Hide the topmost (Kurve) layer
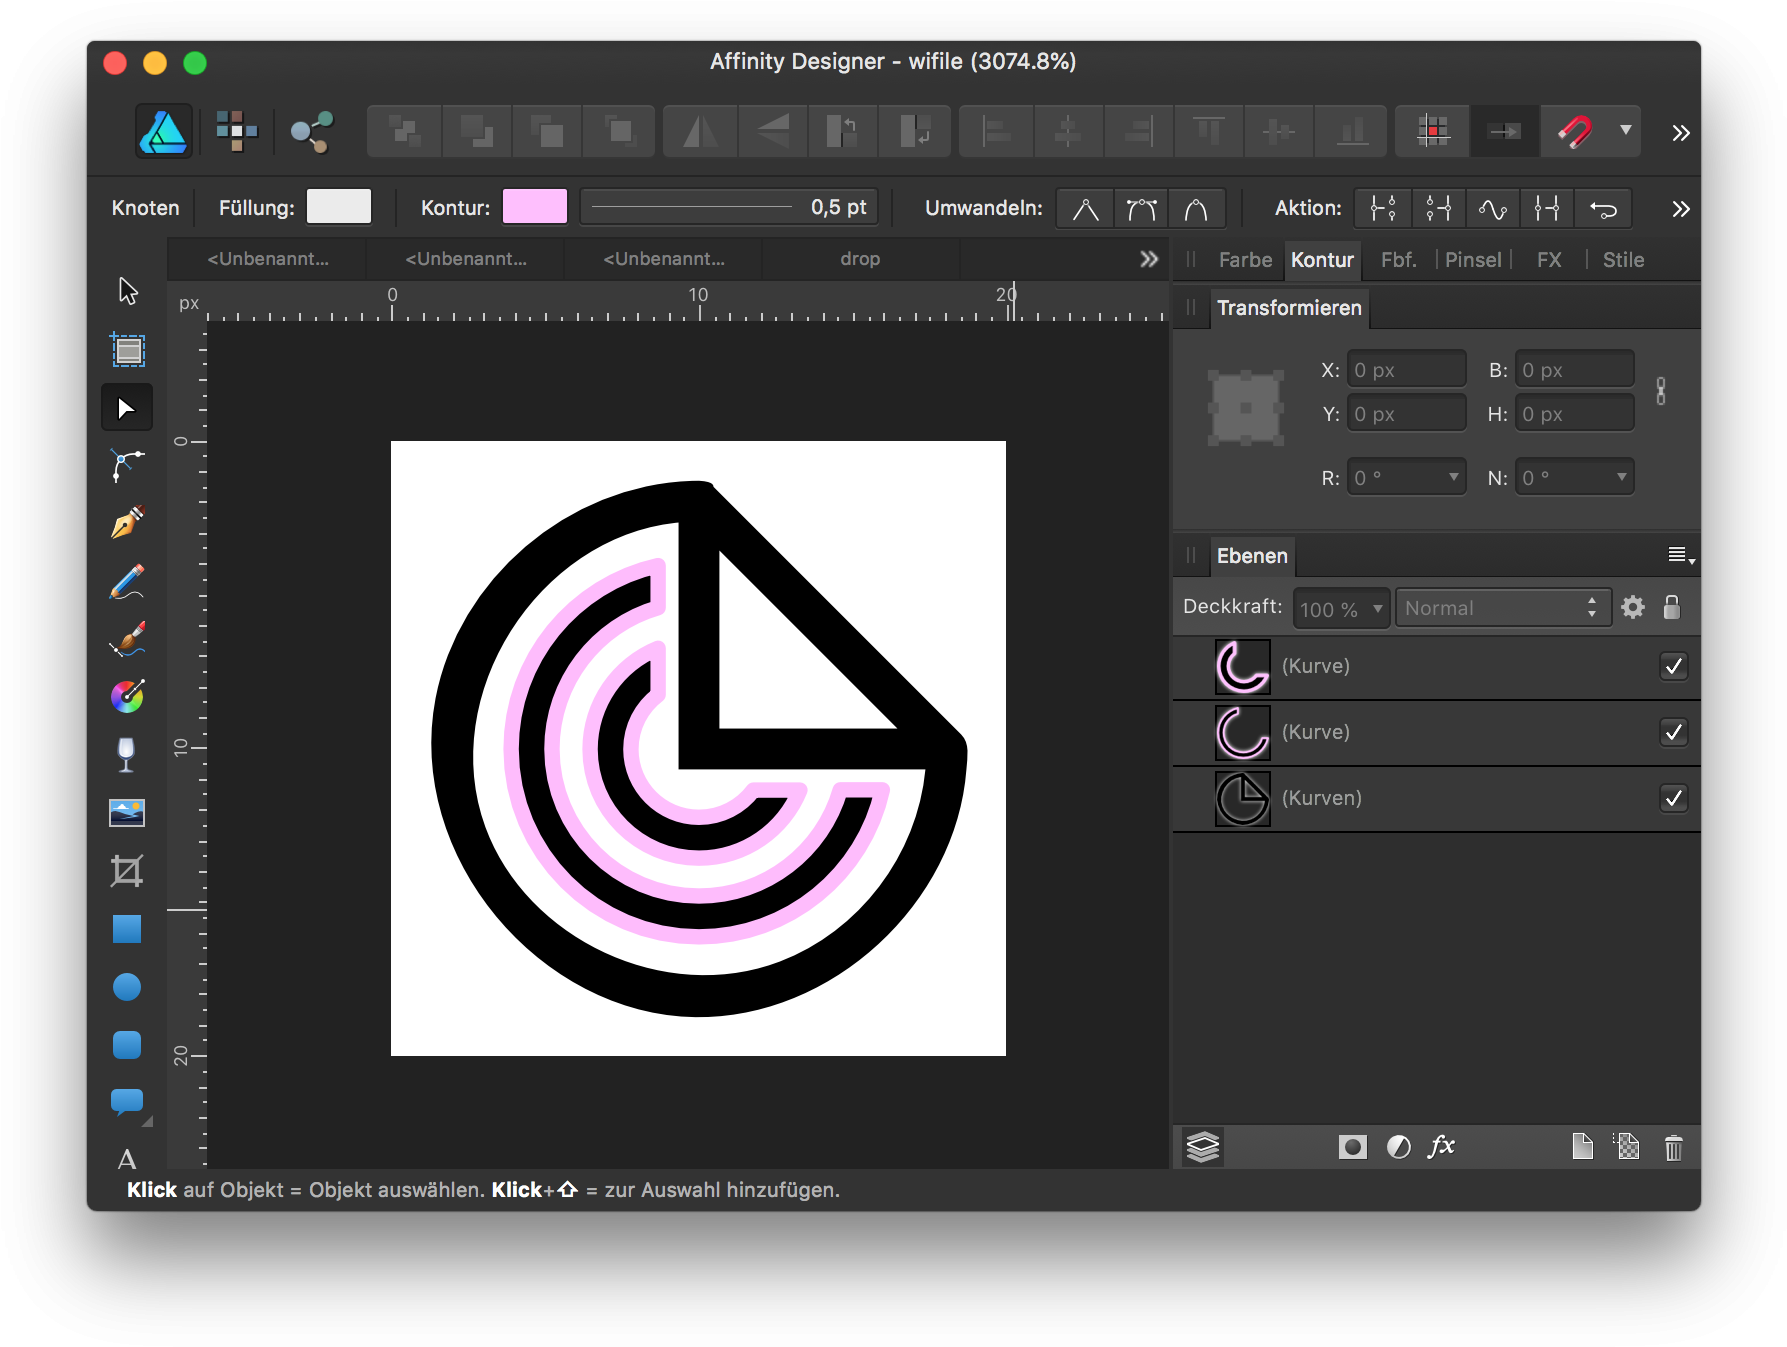Screen dimensions: 1787x1347 click(1673, 665)
